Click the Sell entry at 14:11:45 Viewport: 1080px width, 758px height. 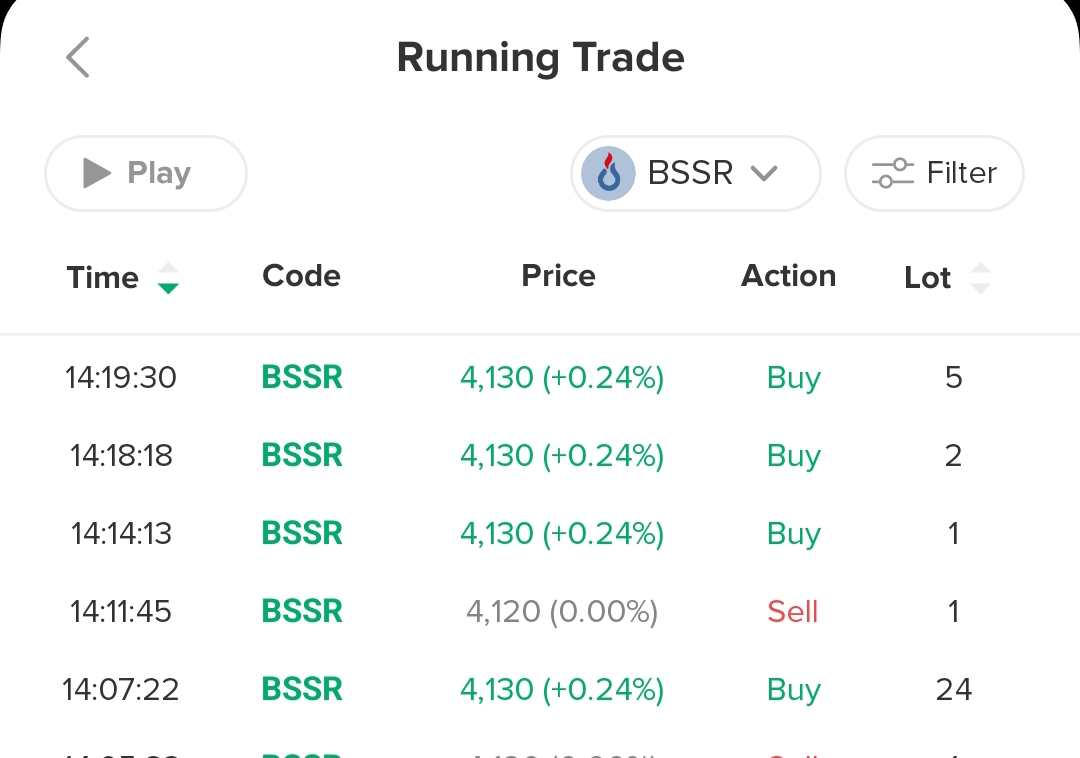(540, 610)
